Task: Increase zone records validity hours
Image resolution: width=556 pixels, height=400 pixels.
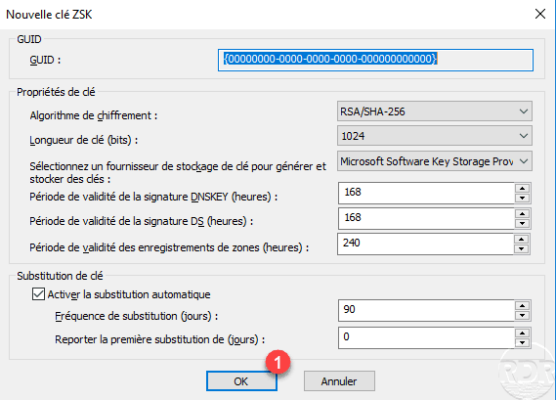Action: (522, 239)
